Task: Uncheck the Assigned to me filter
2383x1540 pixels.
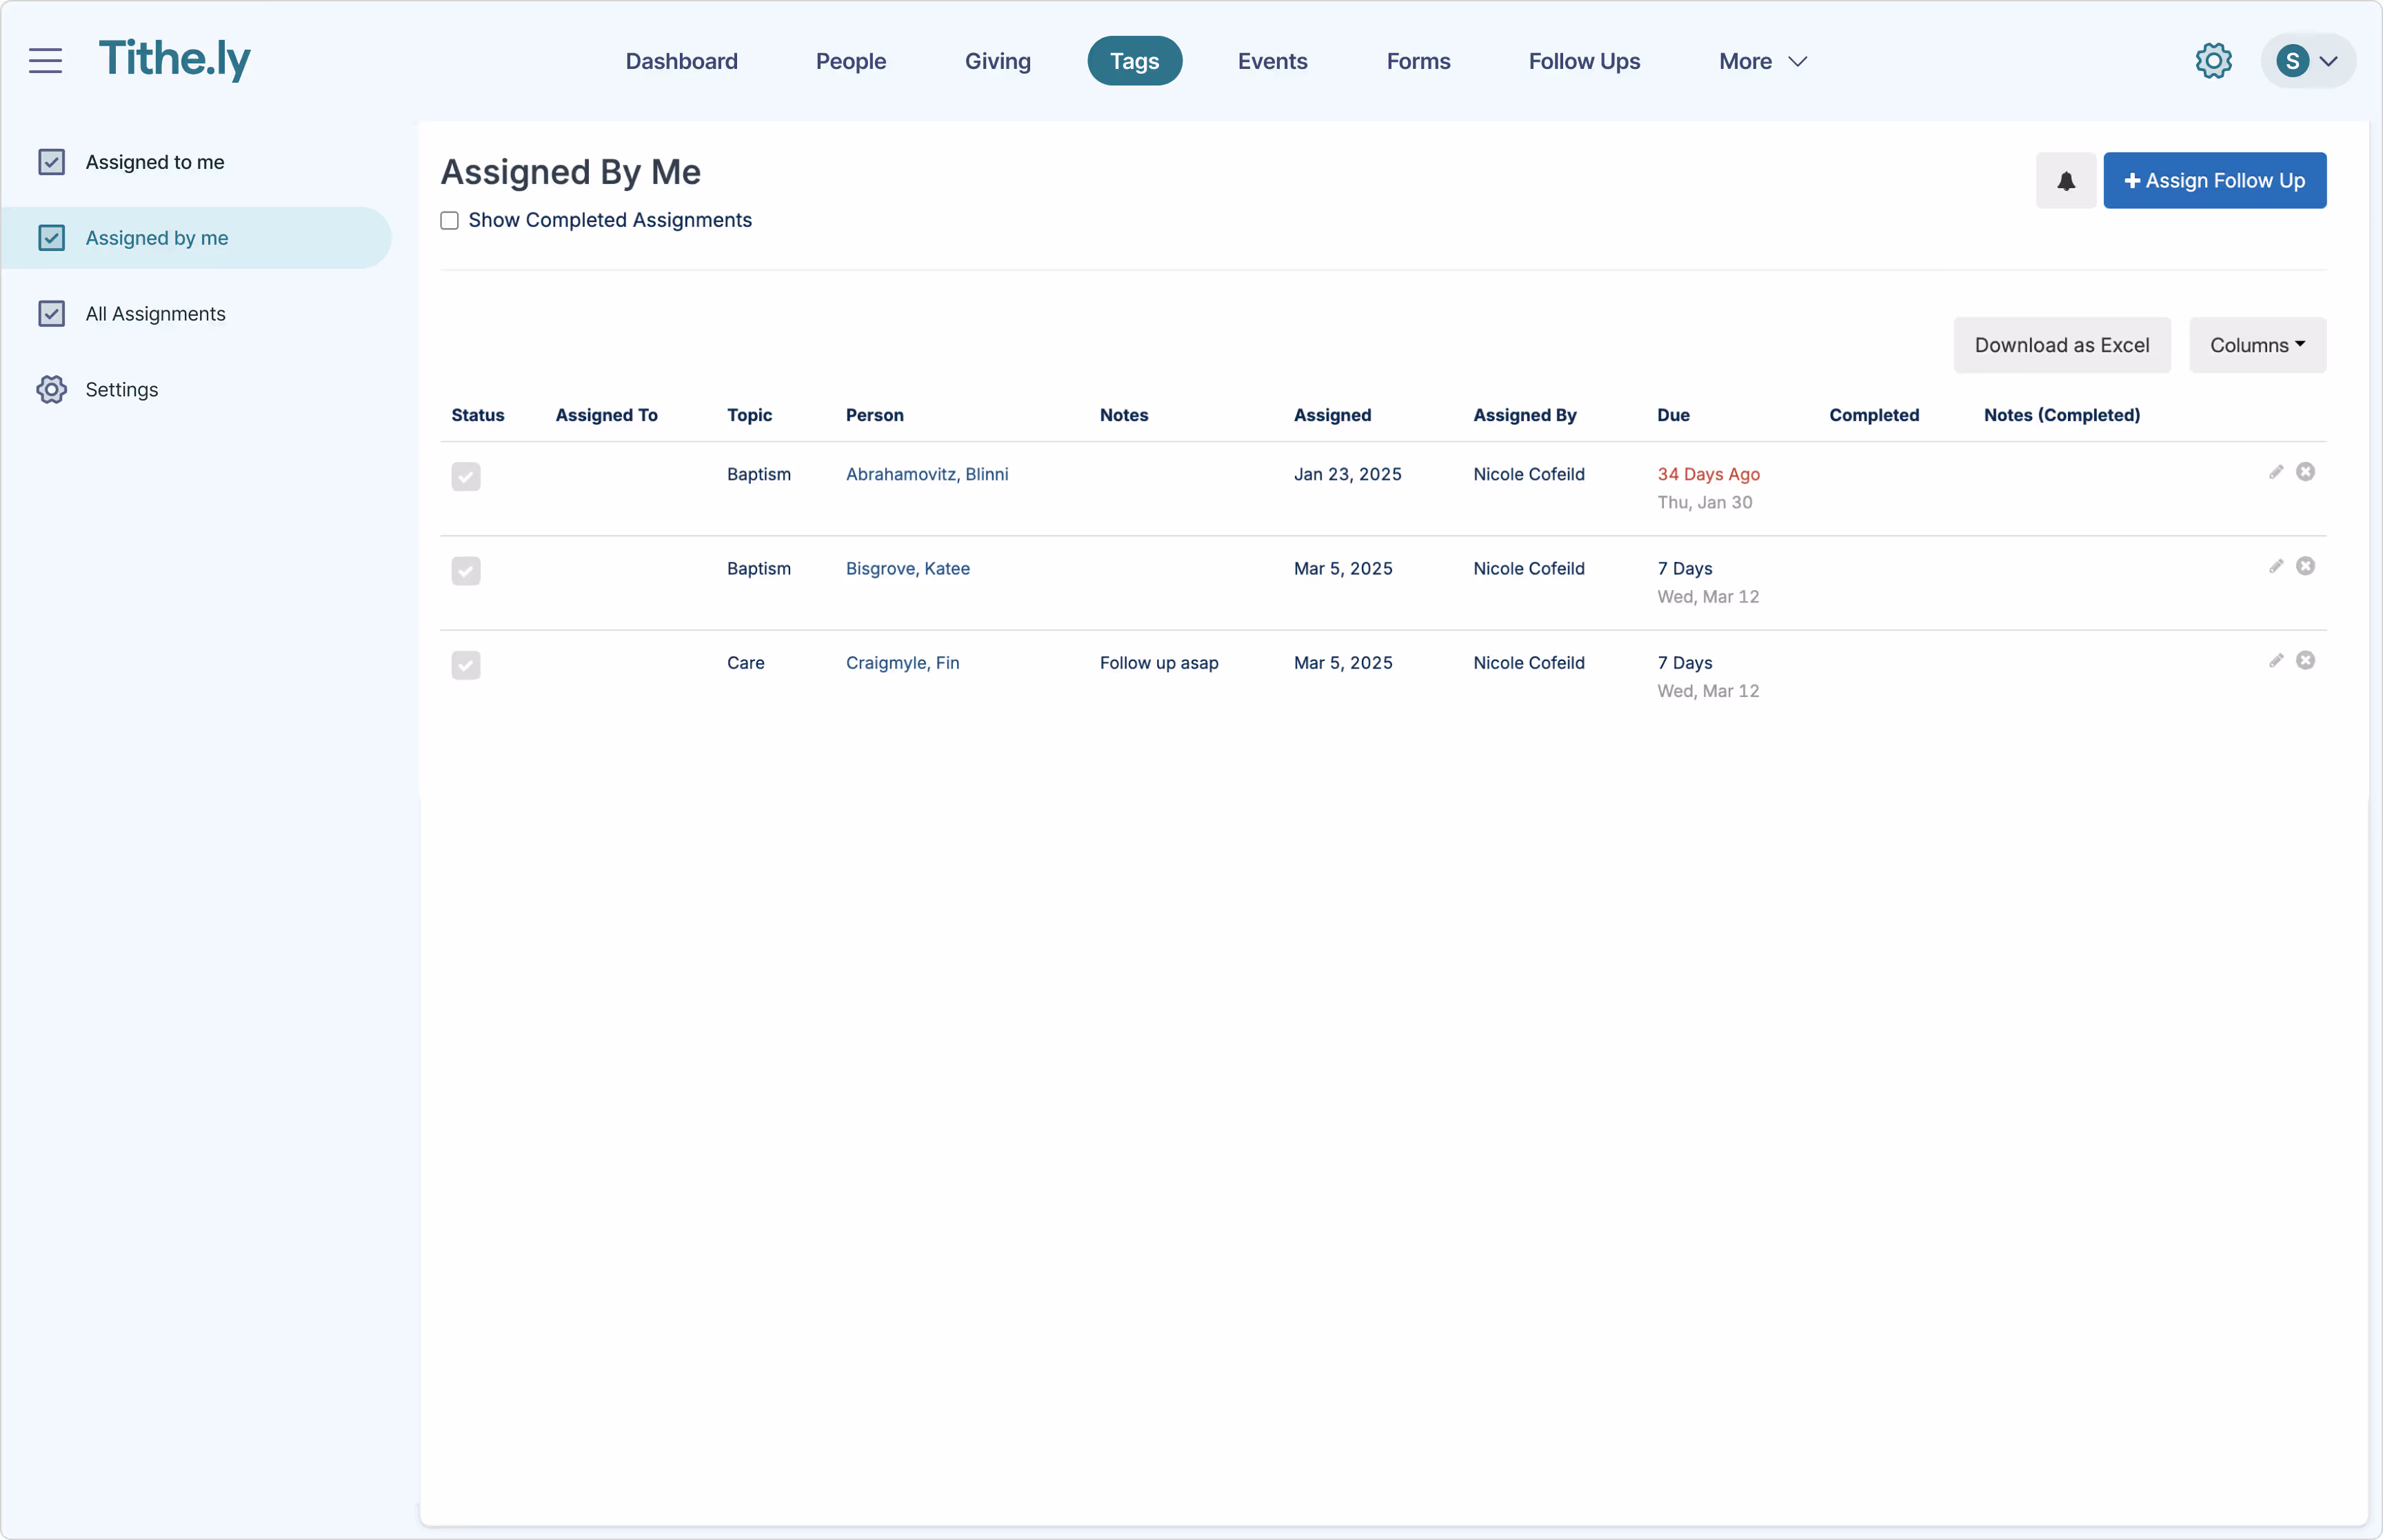Action: tap(52, 161)
